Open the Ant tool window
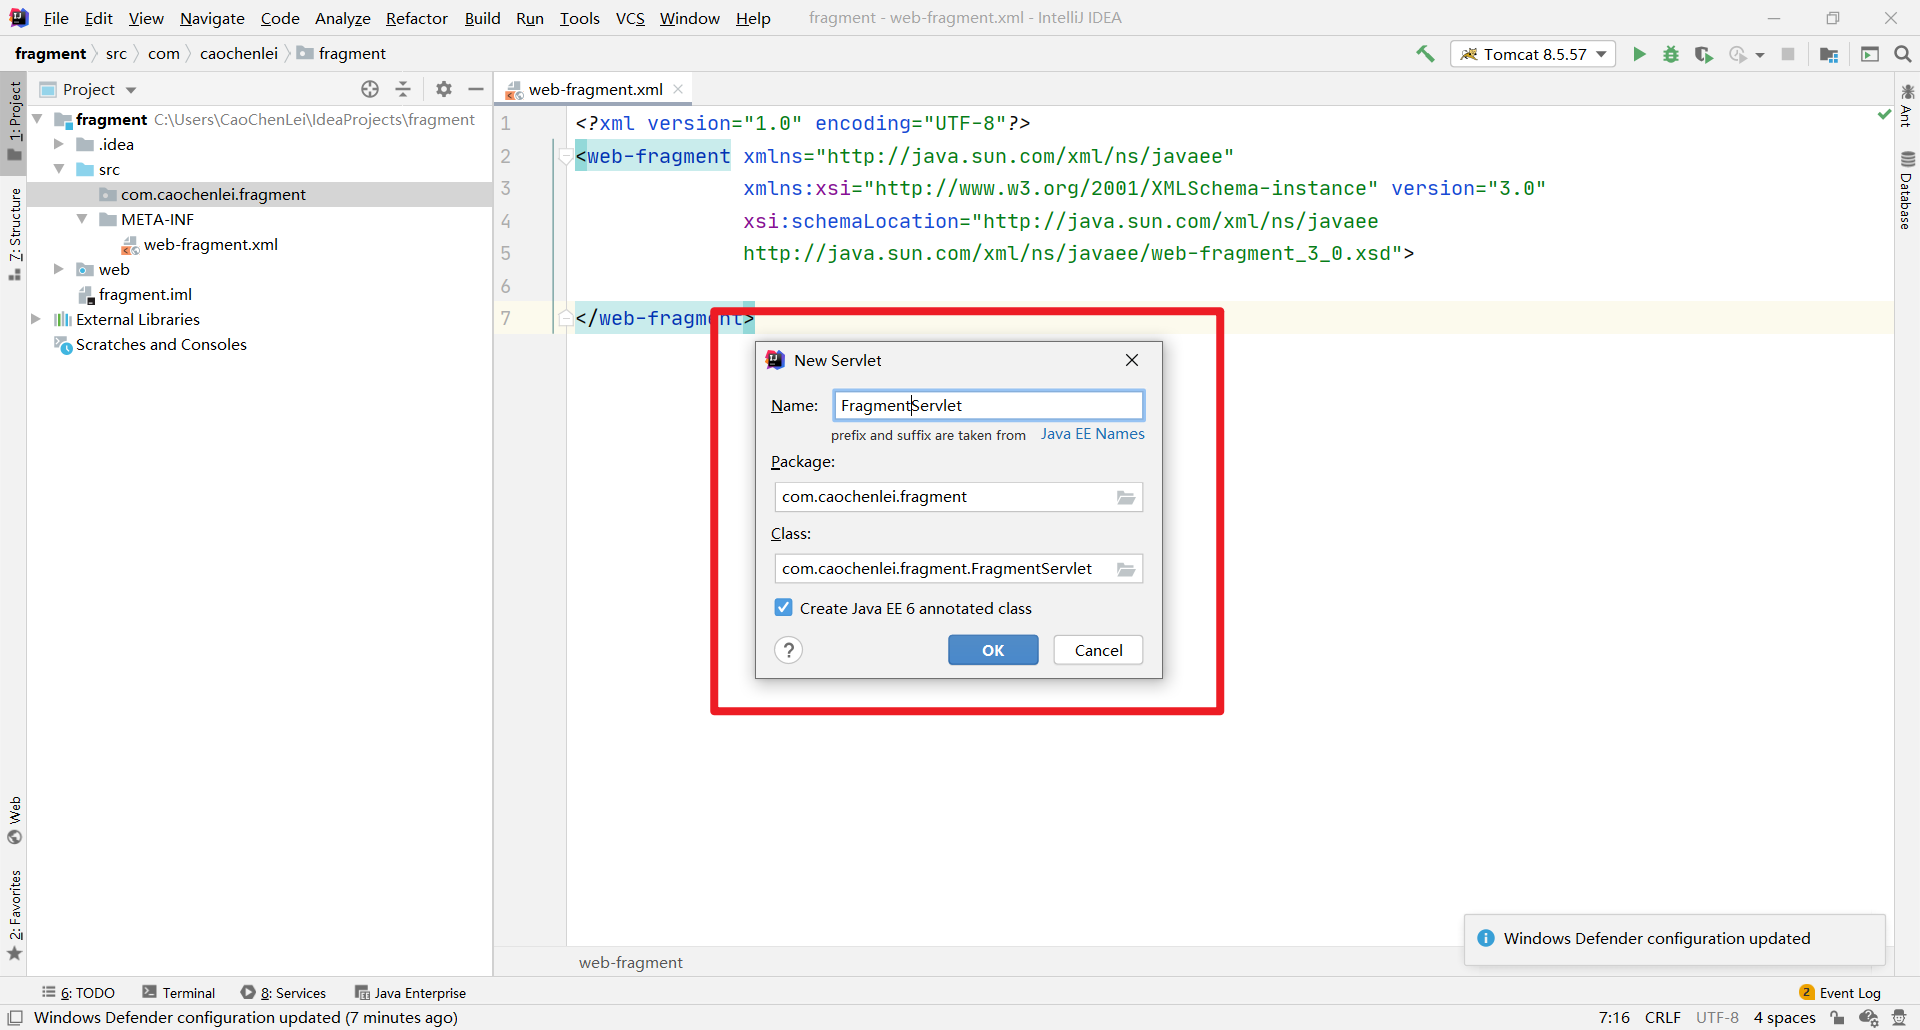 [1907, 105]
